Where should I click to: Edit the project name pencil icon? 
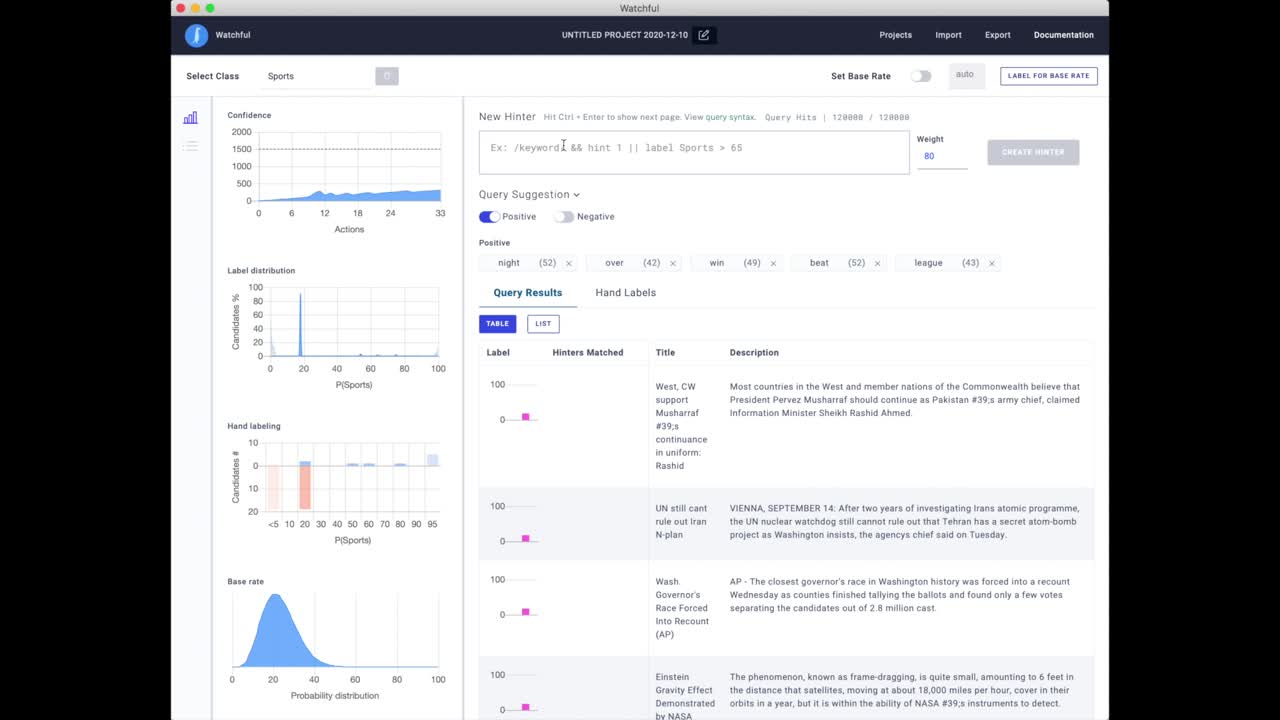[704, 35]
